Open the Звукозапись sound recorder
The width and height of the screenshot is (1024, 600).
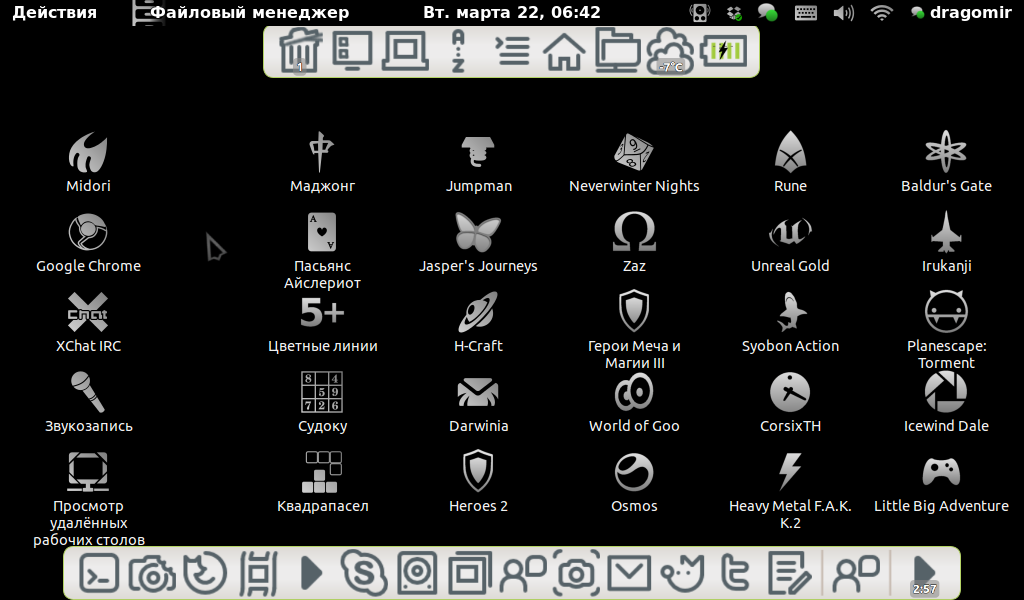click(x=88, y=392)
